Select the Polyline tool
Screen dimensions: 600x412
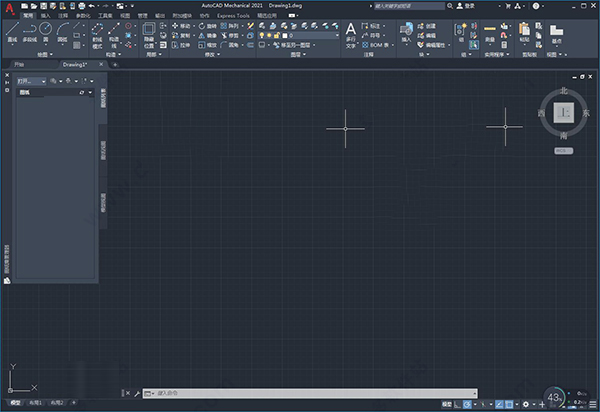click(x=29, y=32)
